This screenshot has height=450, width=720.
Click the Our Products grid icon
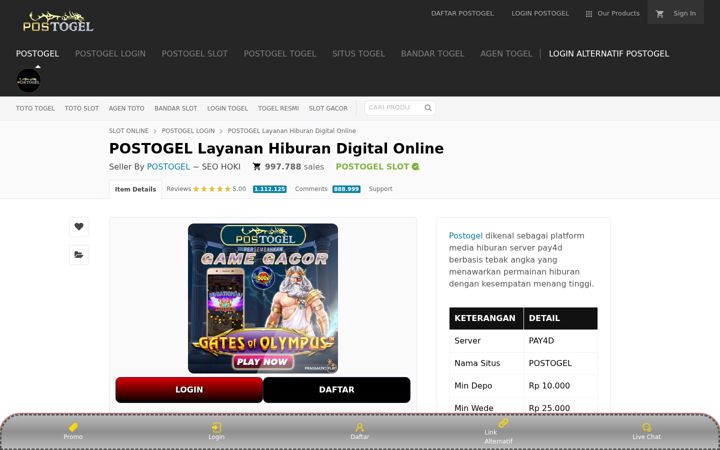coord(589,14)
